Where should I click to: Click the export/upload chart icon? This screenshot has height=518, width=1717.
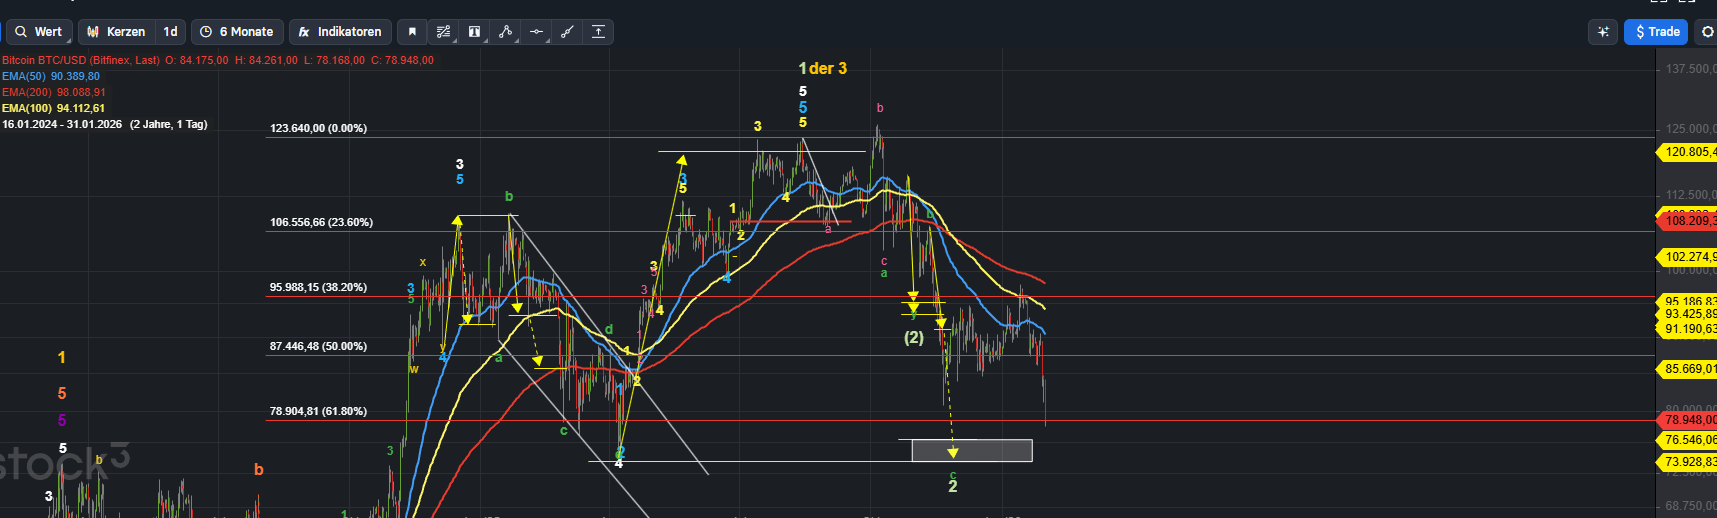click(598, 32)
